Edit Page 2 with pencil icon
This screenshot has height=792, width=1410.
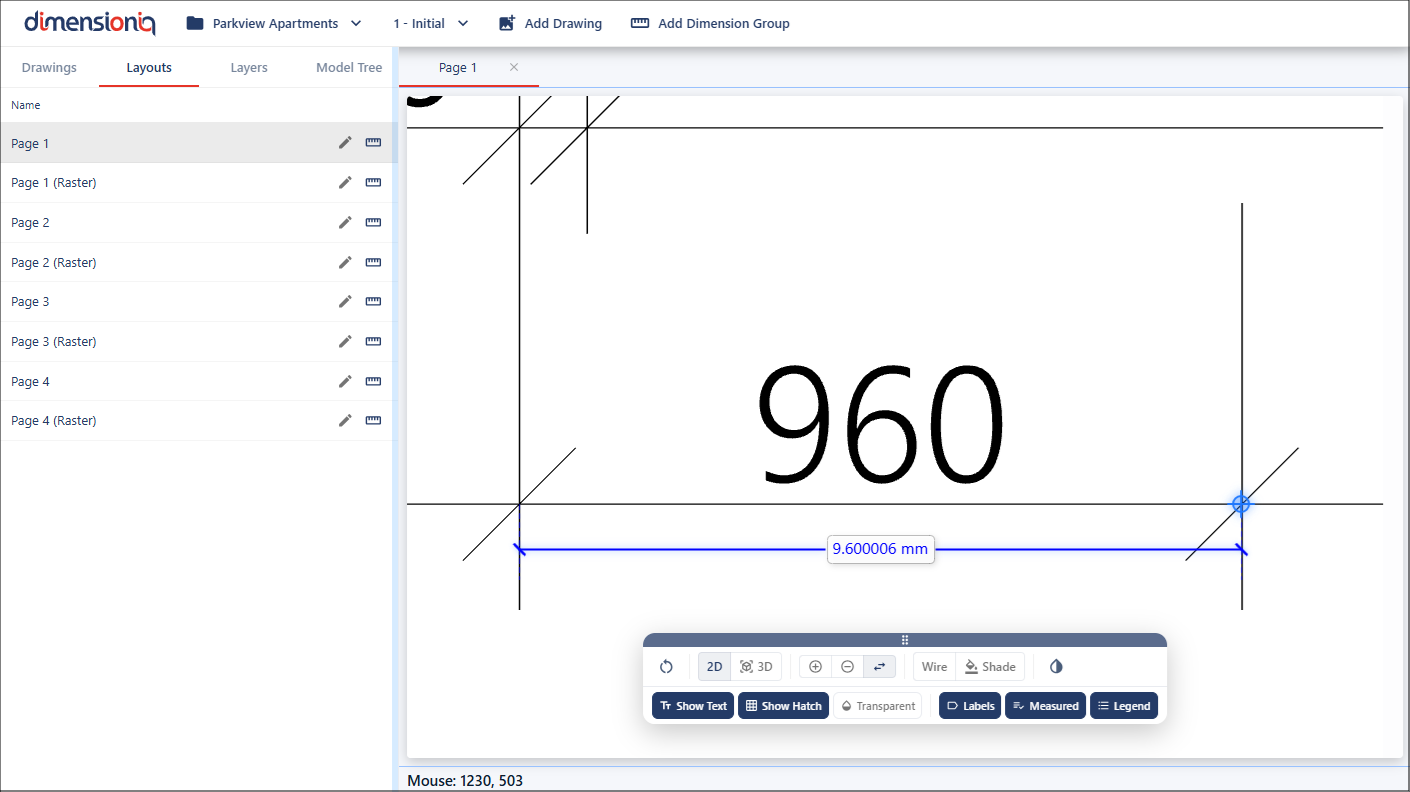click(345, 223)
